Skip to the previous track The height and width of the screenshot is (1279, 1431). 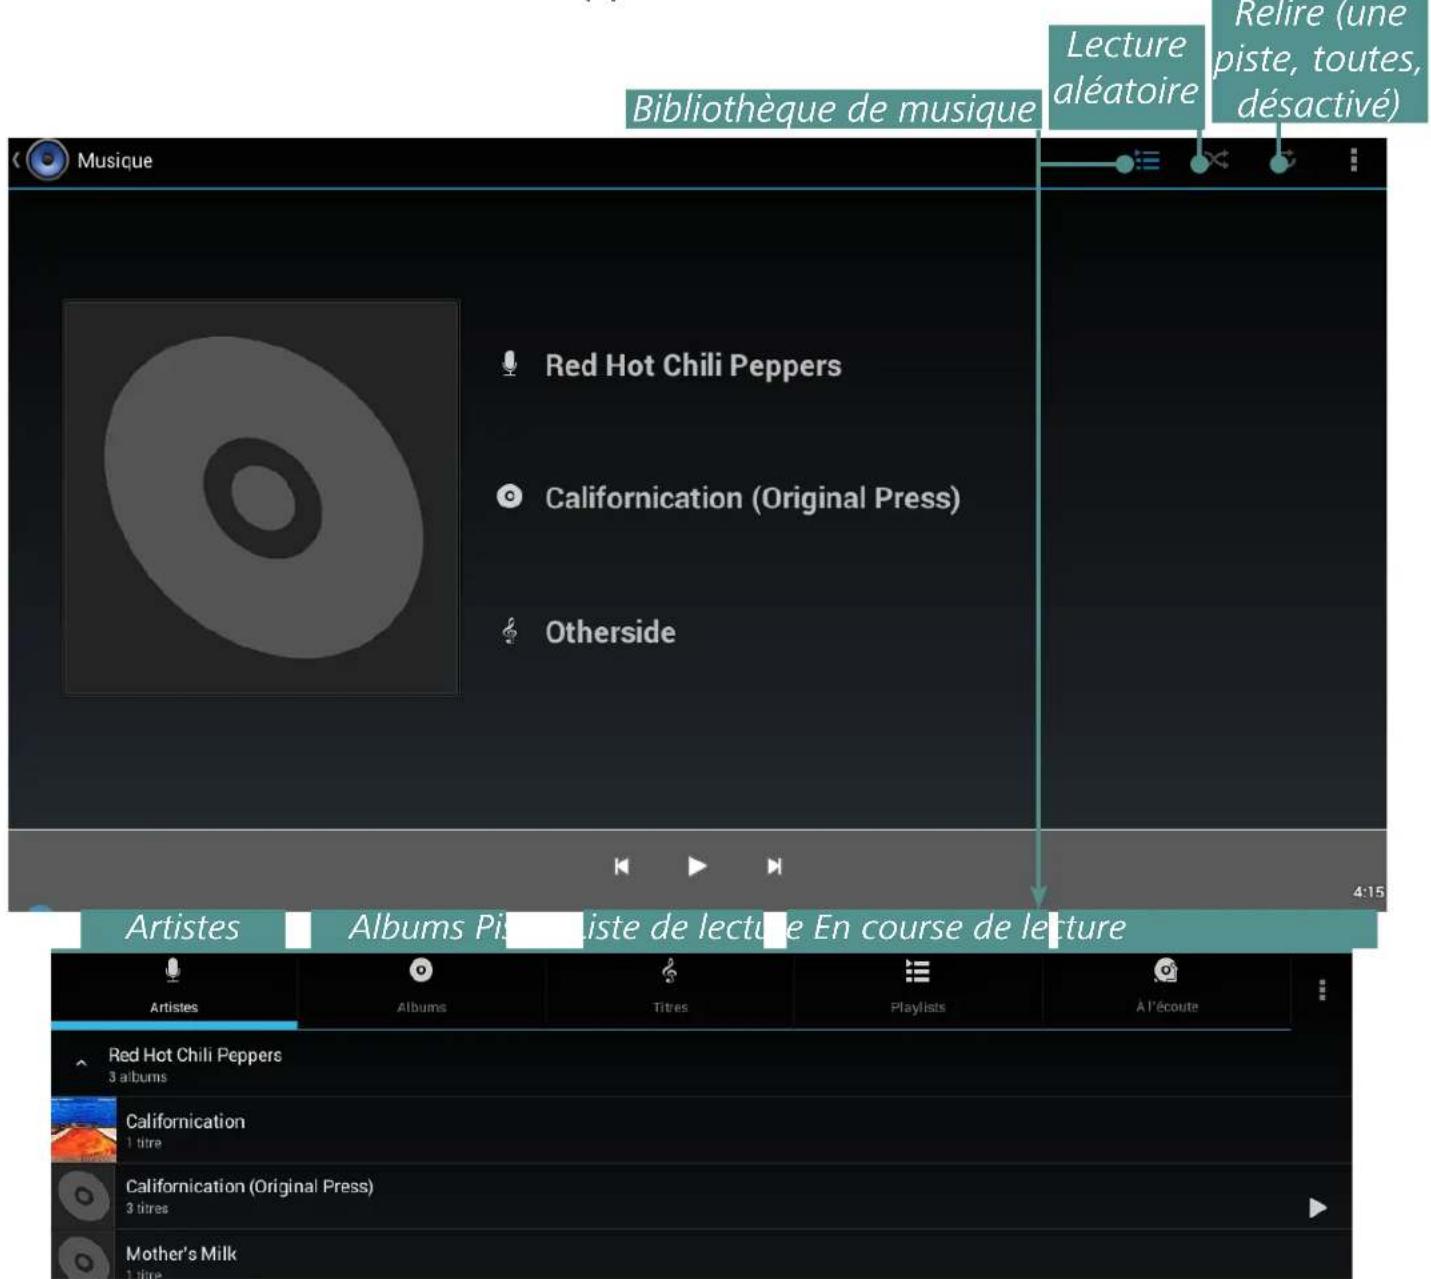pyautogui.click(x=621, y=866)
